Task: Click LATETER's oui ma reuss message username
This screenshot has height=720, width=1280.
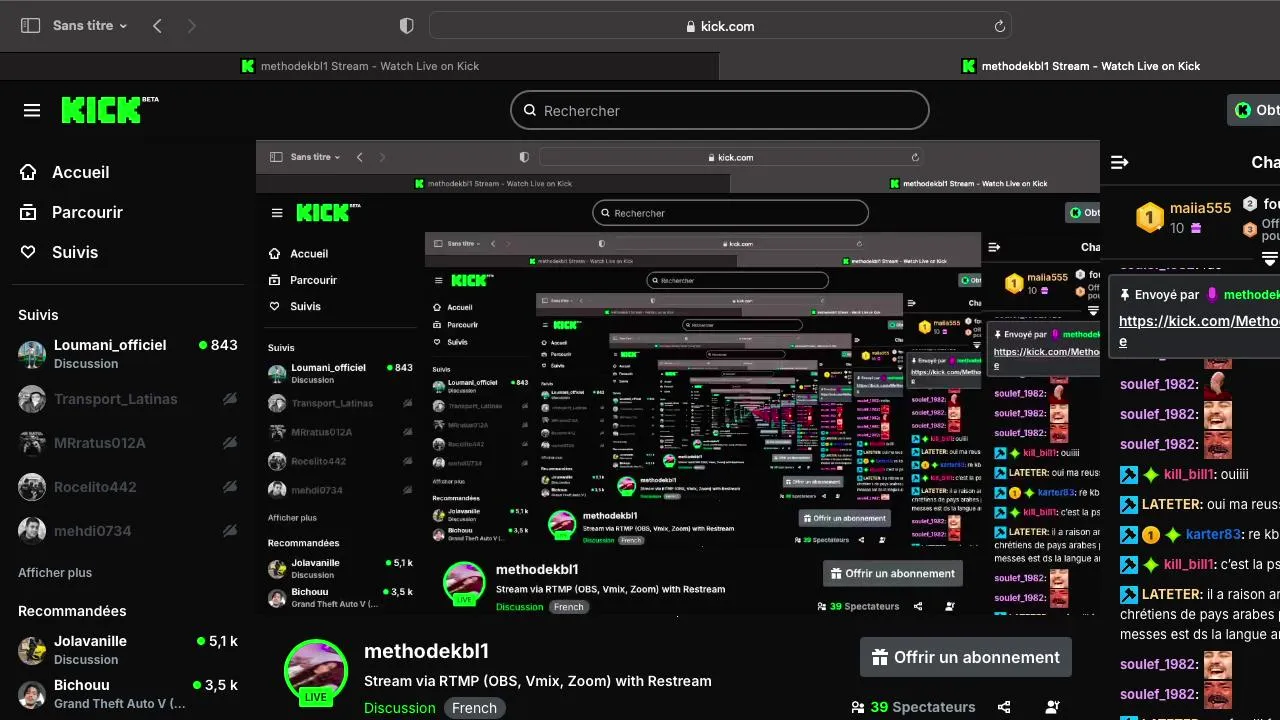Action: pyautogui.click(x=1171, y=504)
